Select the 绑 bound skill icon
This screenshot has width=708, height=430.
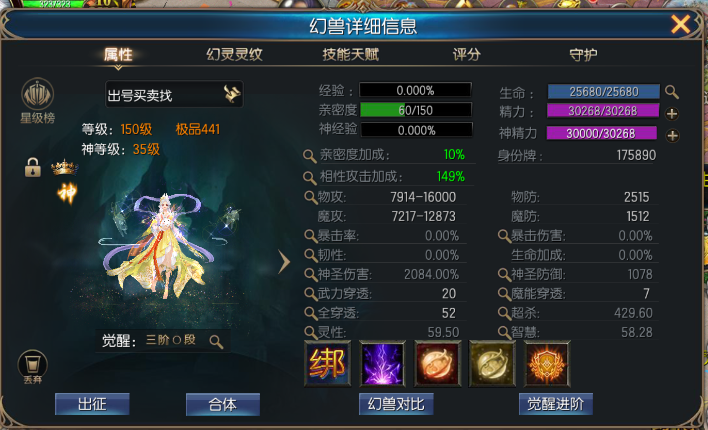tap(327, 364)
